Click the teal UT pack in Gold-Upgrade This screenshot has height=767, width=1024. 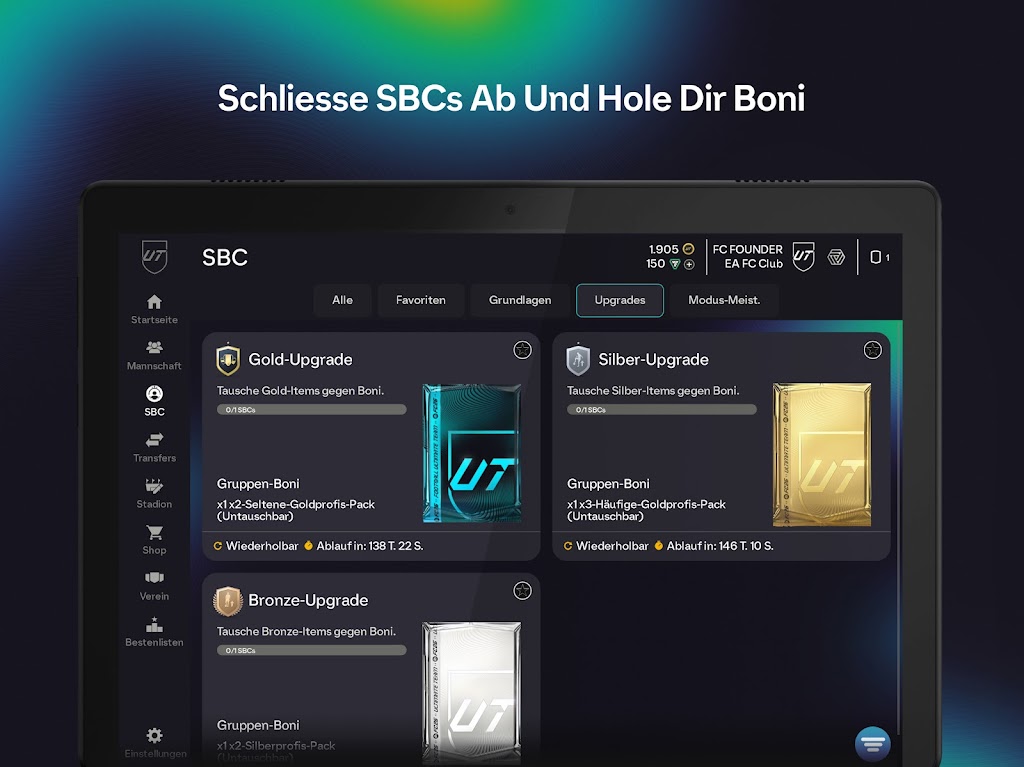coord(472,453)
